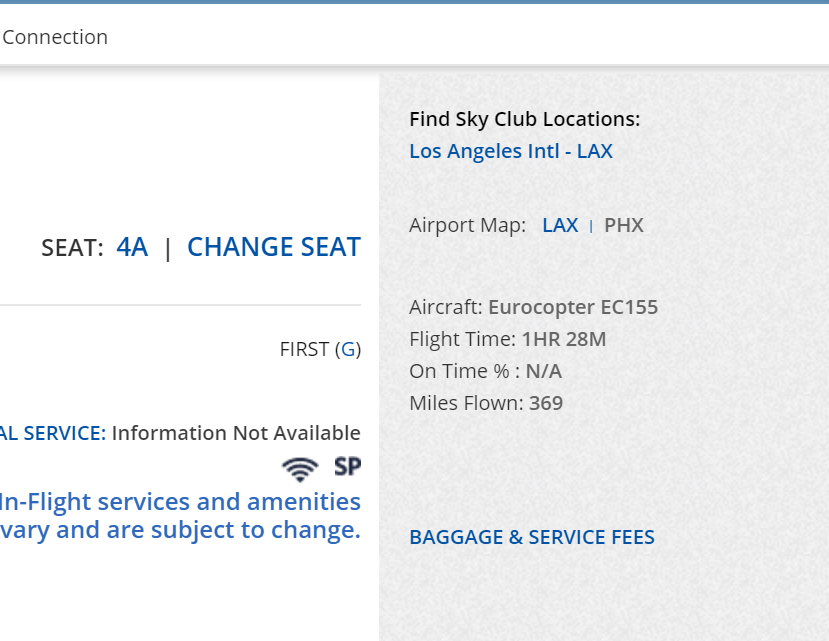Click seat number 4A
829x641 pixels.
(132, 247)
